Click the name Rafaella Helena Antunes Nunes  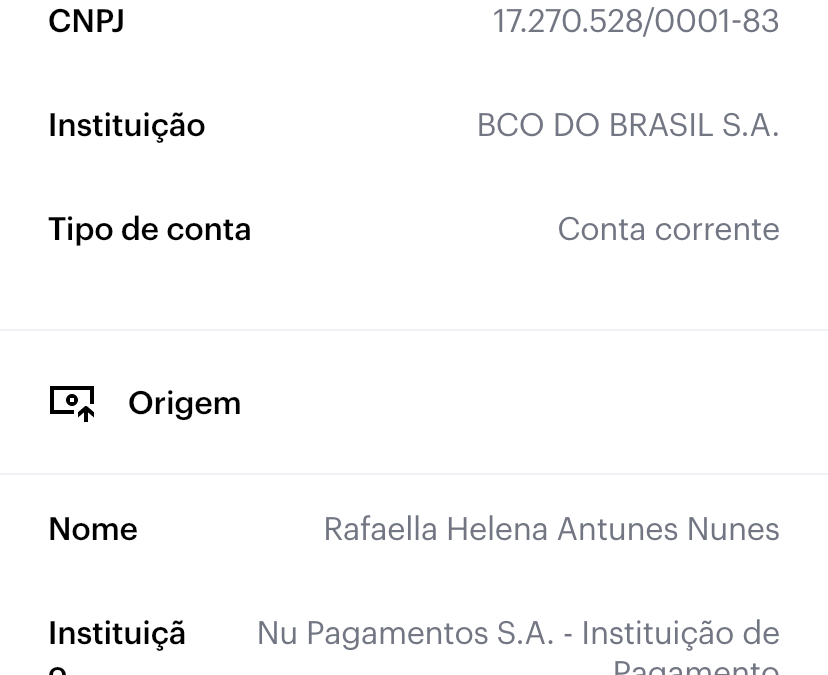(x=551, y=529)
